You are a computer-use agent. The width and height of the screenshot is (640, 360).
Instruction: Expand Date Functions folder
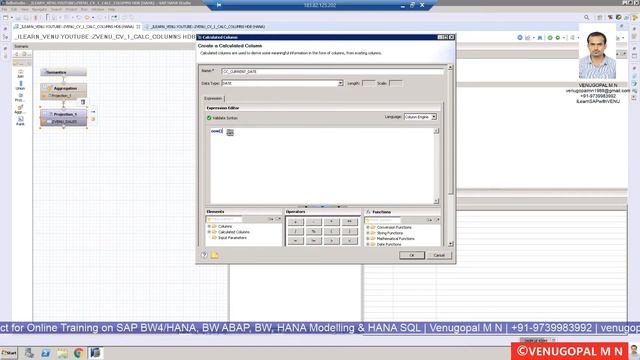[368, 244]
